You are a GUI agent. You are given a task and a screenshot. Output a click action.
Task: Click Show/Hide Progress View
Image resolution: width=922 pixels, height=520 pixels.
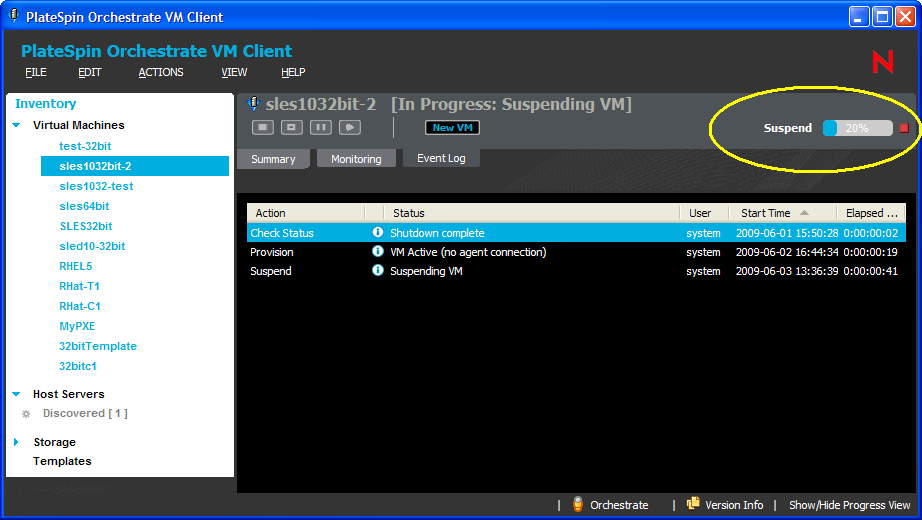pyautogui.click(x=850, y=505)
